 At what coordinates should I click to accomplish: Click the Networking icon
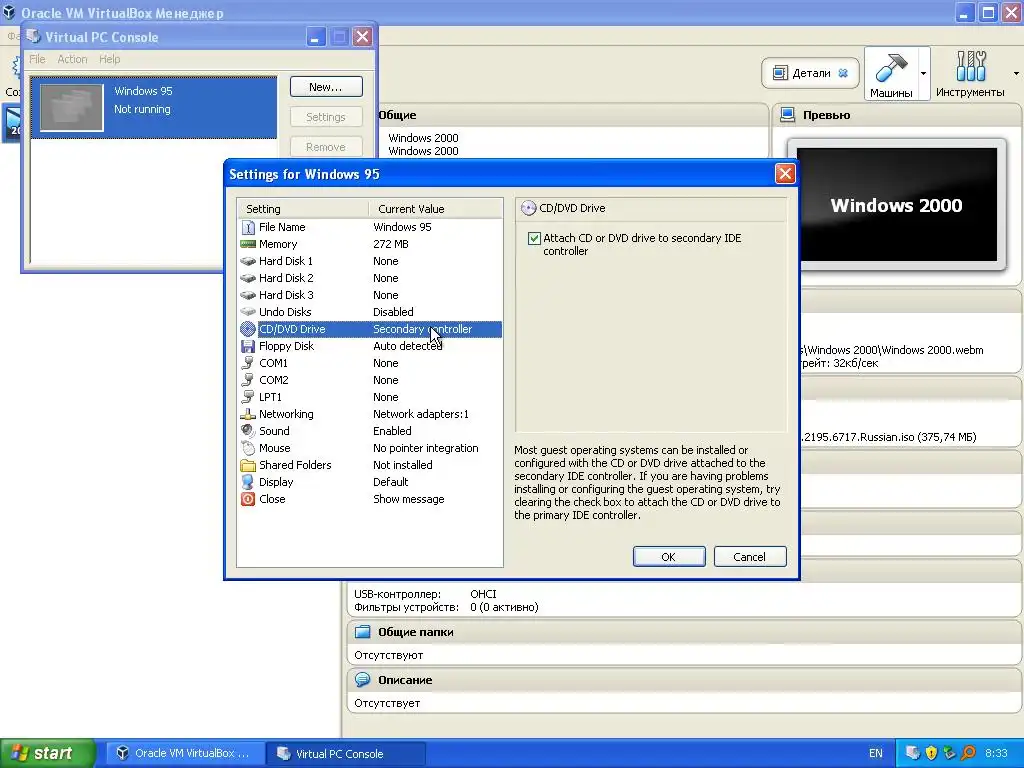pos(248,414)
